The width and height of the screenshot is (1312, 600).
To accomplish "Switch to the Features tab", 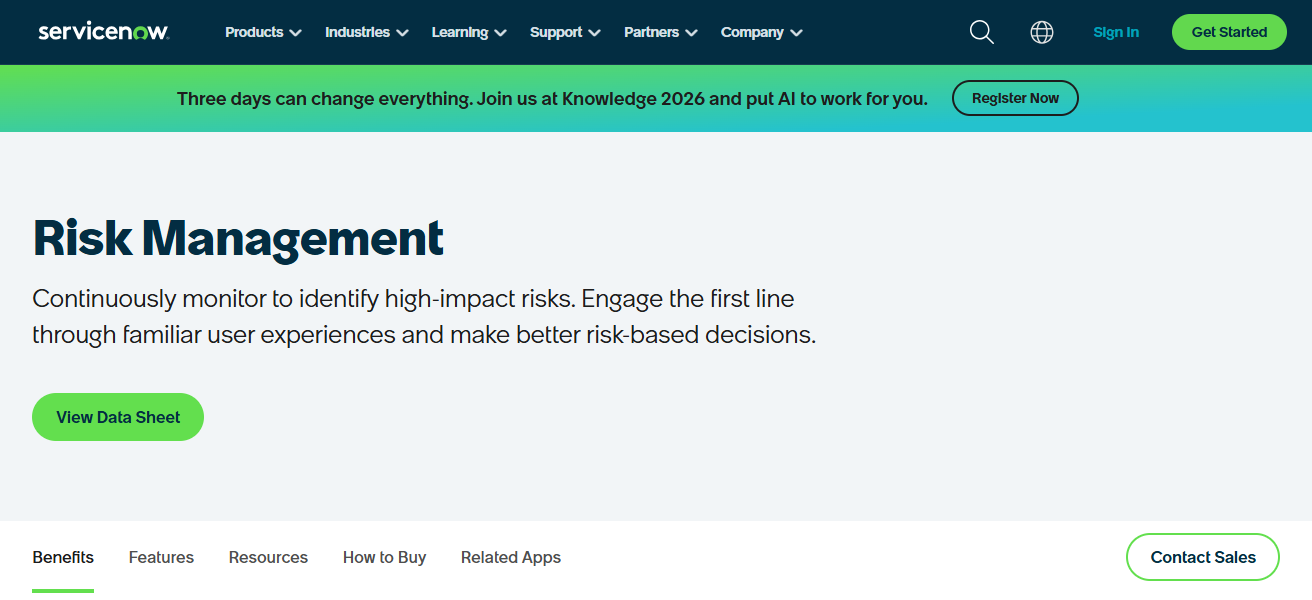I will coord(161,557).
